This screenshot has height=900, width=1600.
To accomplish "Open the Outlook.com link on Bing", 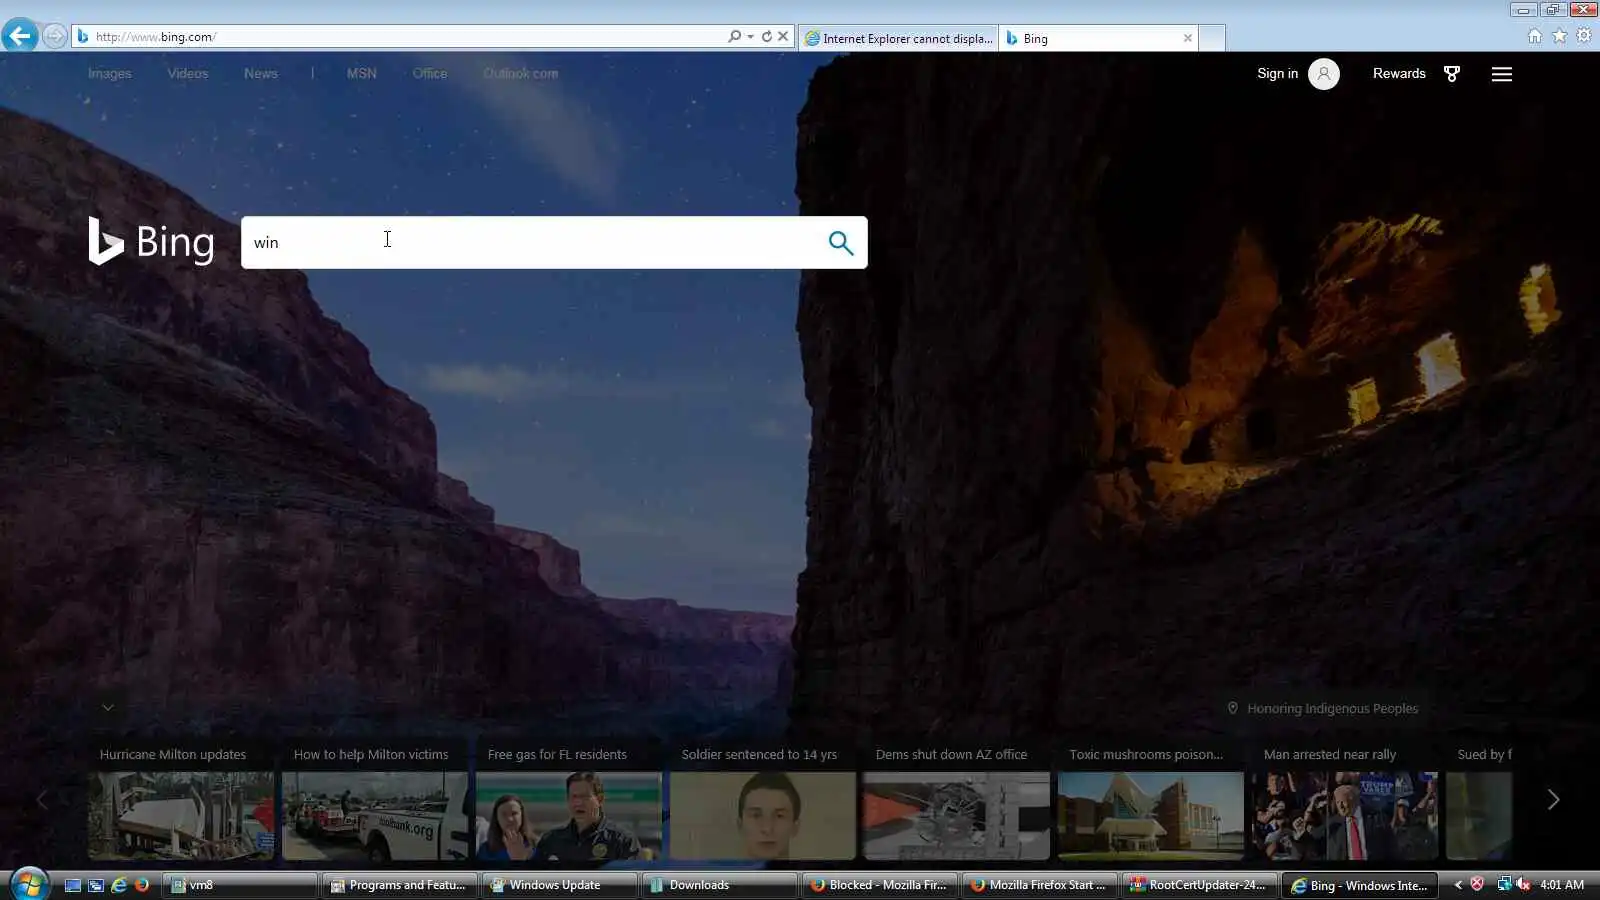I will pos(521,73).
